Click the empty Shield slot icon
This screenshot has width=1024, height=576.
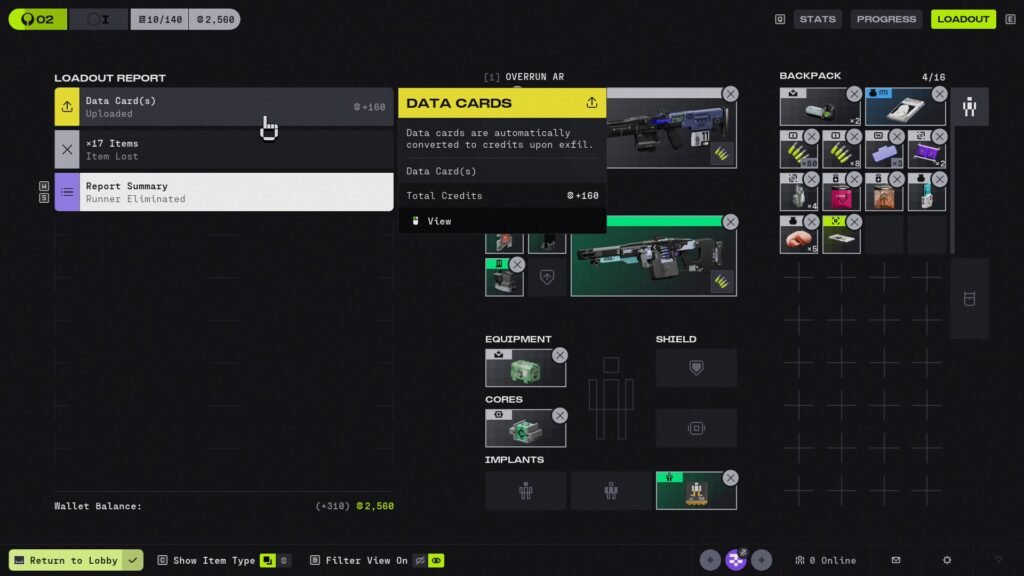(x=696, y=368)
